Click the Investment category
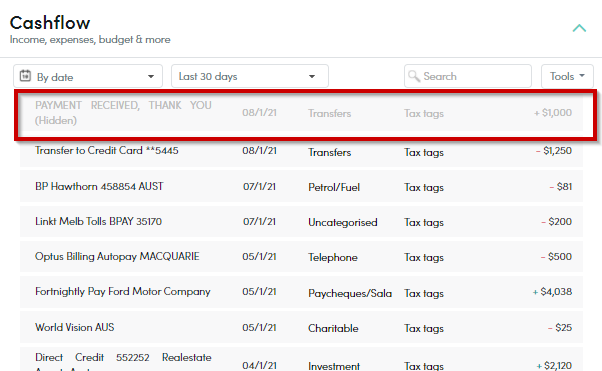The width and height of the screenshot is (602, 371). (x=334, y=366)
